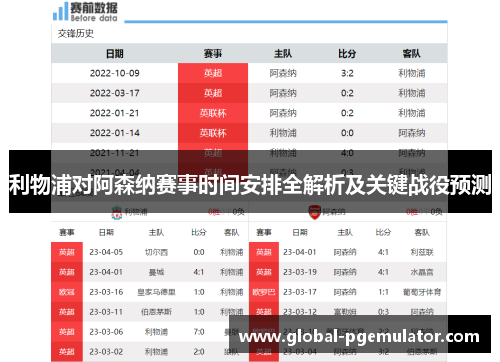Click 水晶宫 in the 23-03-19 row
This screenshot has width=500, height=362.
[x=422, y=272]
